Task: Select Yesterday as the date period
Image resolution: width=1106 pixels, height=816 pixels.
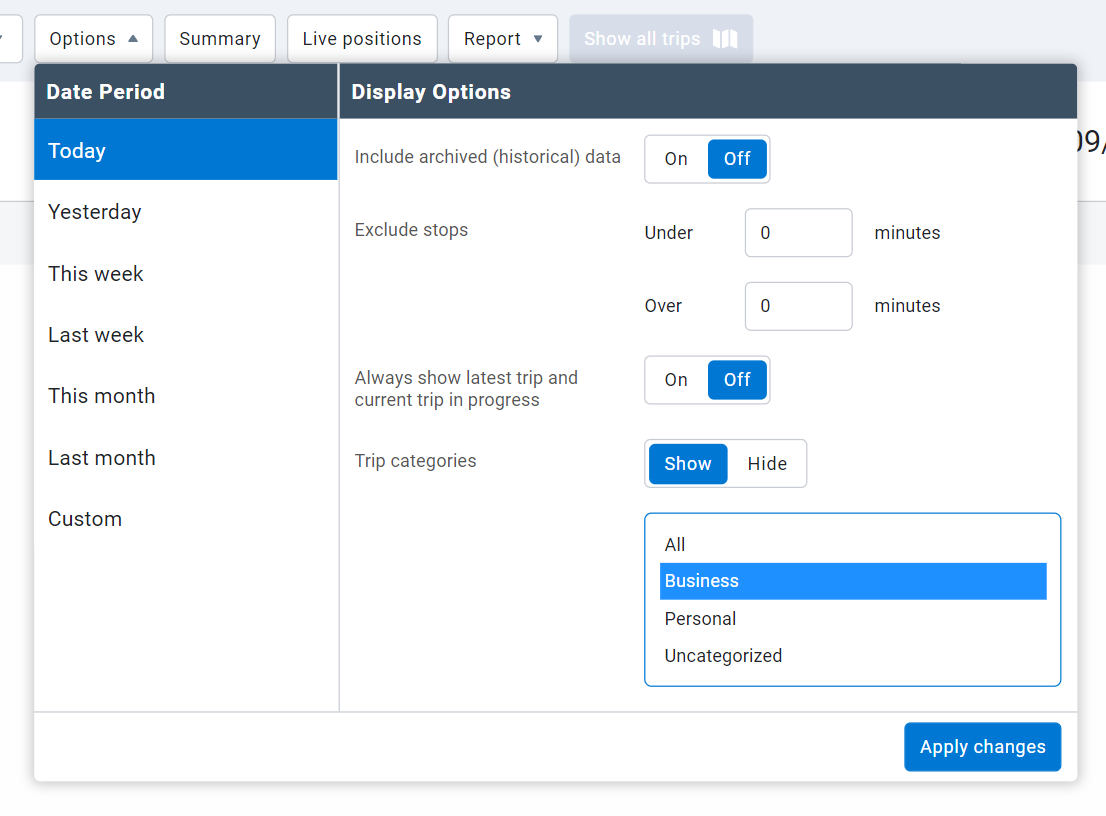Action: pyautogui.click(x=95, y=212)
